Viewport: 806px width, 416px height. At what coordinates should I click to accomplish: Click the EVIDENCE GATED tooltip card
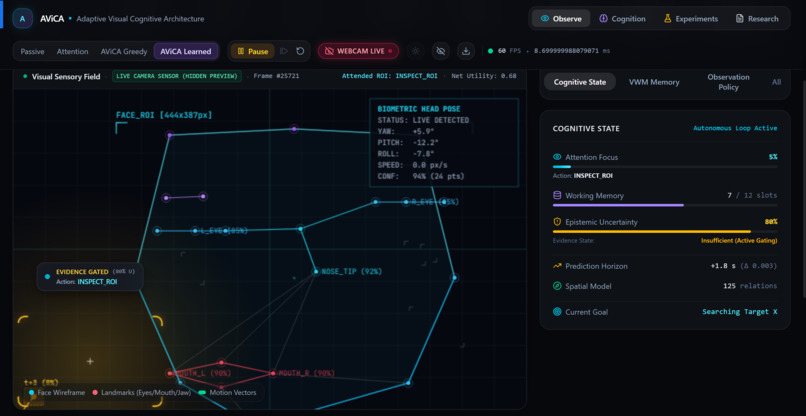(x=90, y=277)
